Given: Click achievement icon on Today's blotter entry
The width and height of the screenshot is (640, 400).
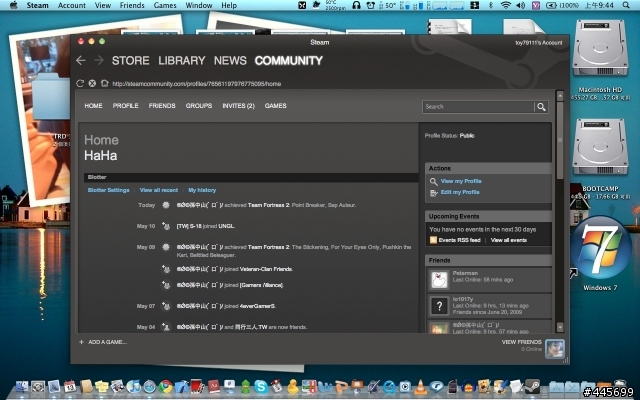Looking at the screenshot, I should 166,205.
